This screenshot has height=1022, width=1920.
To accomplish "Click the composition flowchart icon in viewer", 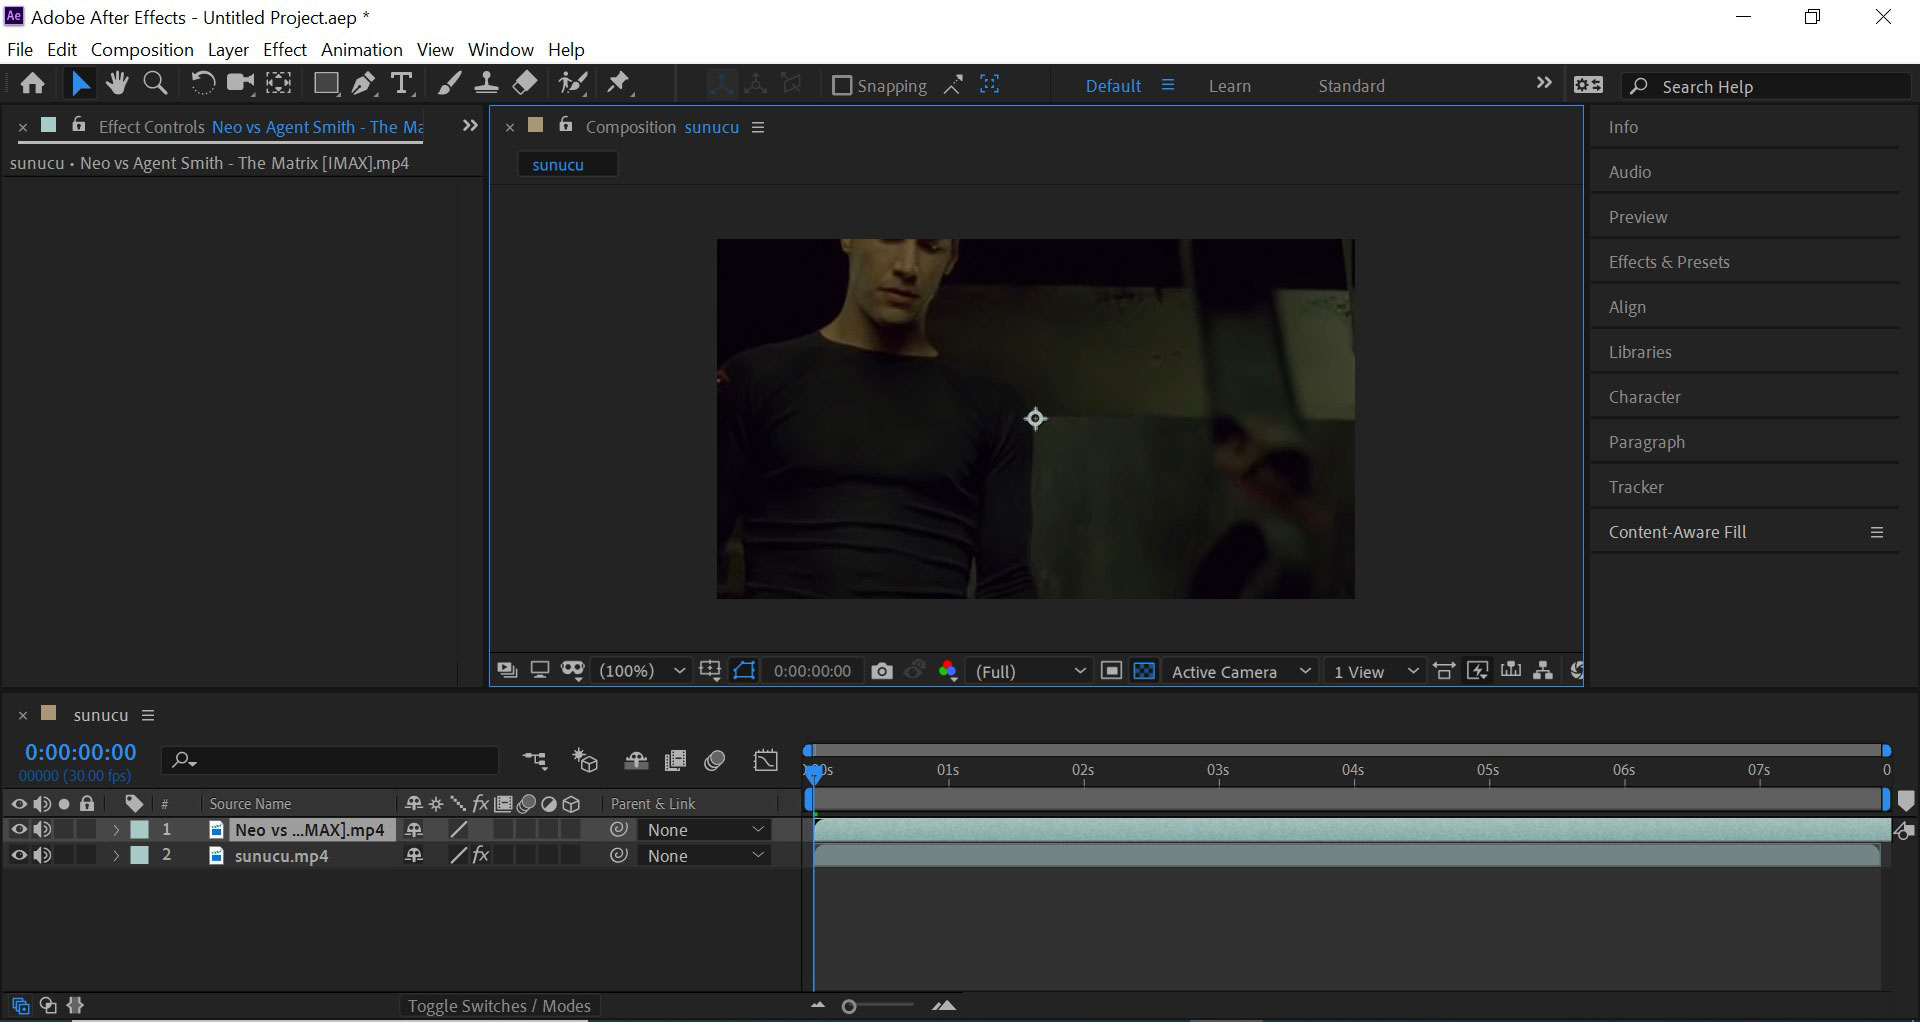I will [1543, 671].
